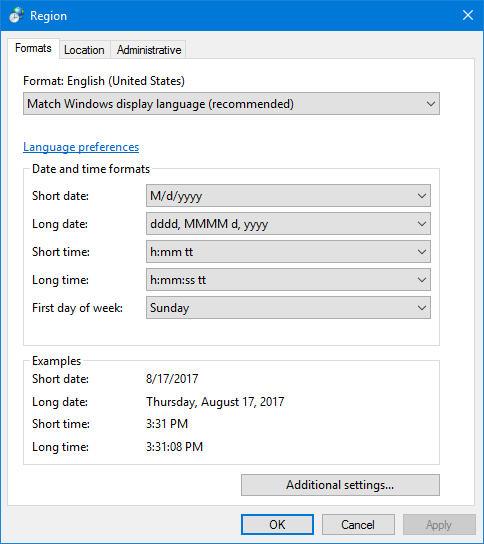Screen dimensions: 484x544
Task: Select the Formats tab
Action: 33,48
